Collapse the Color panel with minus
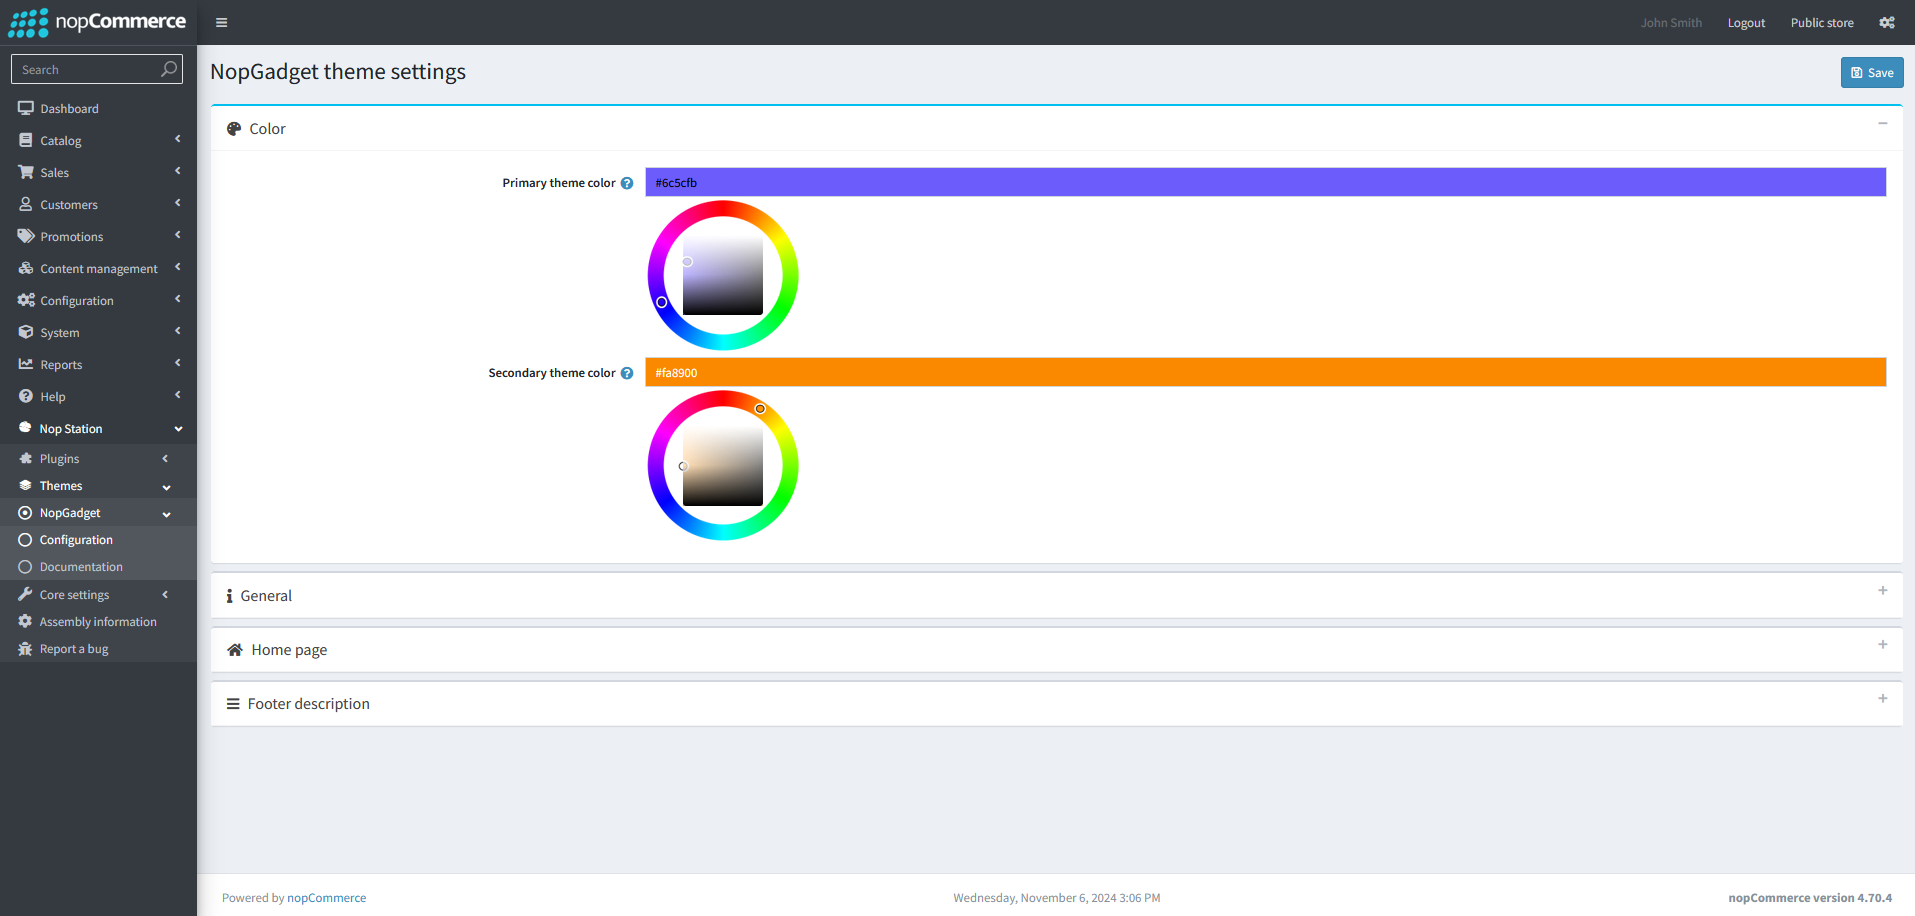The image size is (1915, 916). [1883, 124]
